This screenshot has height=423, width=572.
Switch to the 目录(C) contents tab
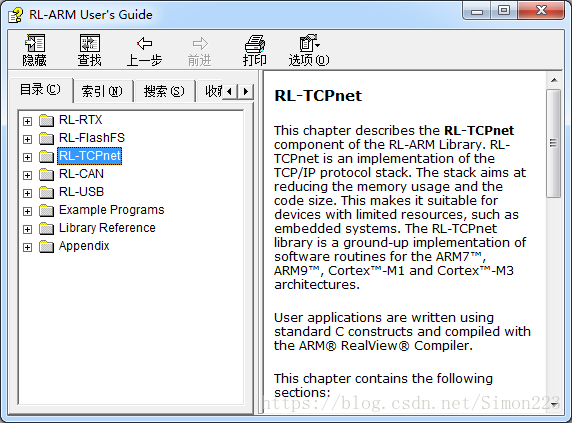(40, 90)
